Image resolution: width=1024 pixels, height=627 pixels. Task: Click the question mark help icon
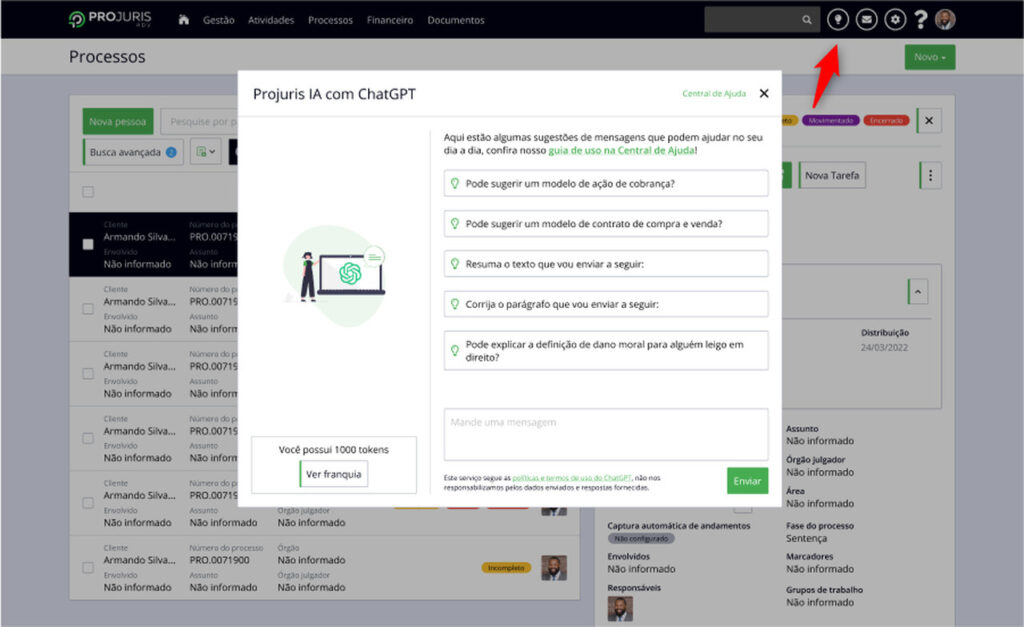point(921,20)
